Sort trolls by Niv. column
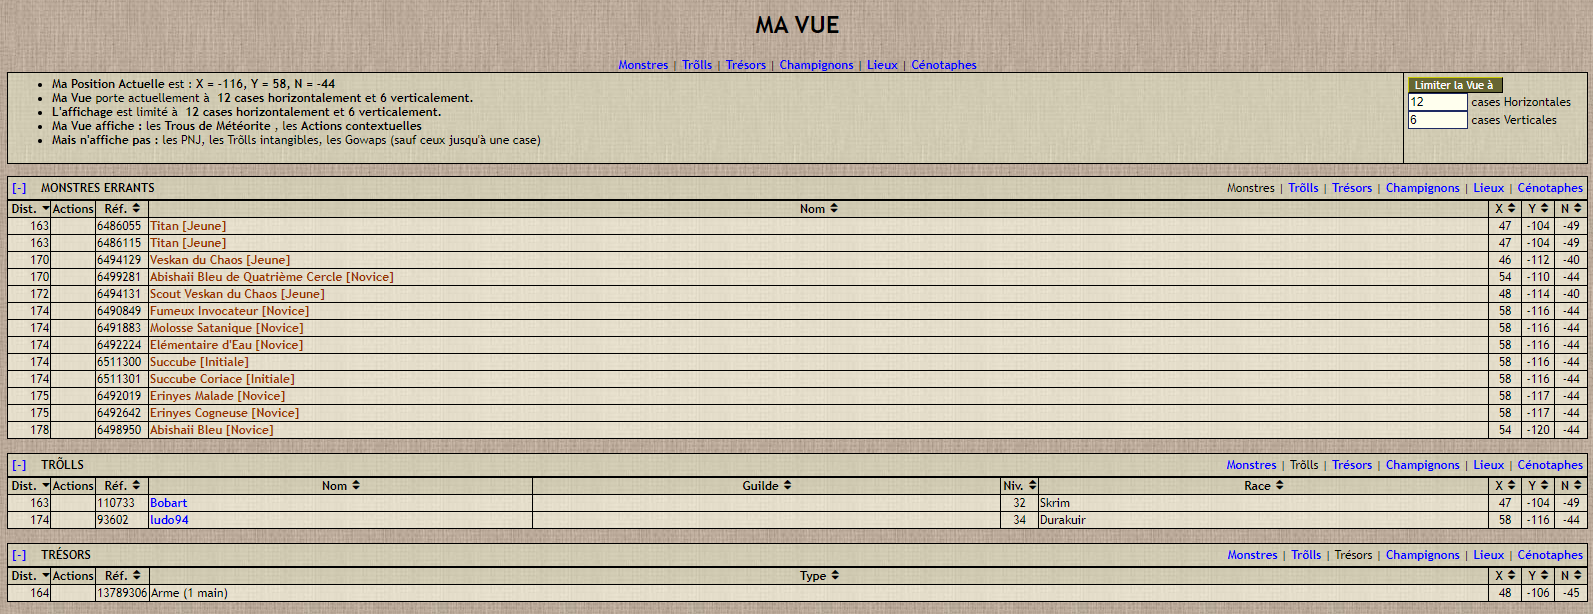 coord(1032,486)
